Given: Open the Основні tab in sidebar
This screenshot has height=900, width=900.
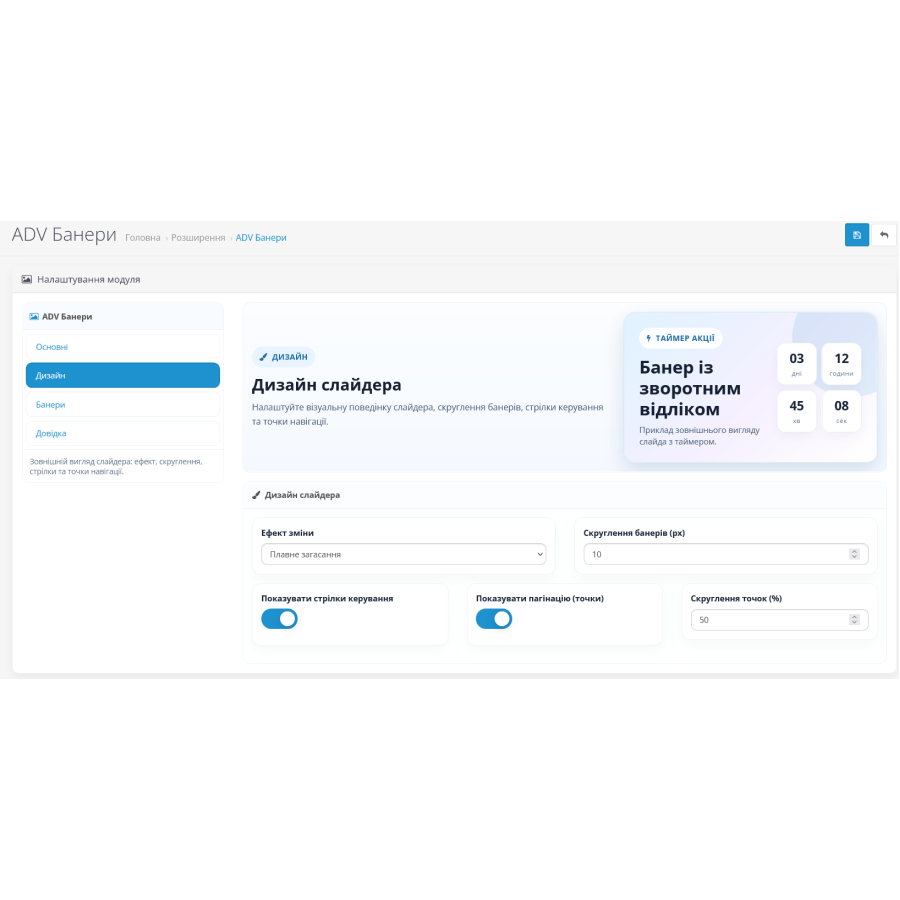Looking at the screenshot, I should (123, 347).
